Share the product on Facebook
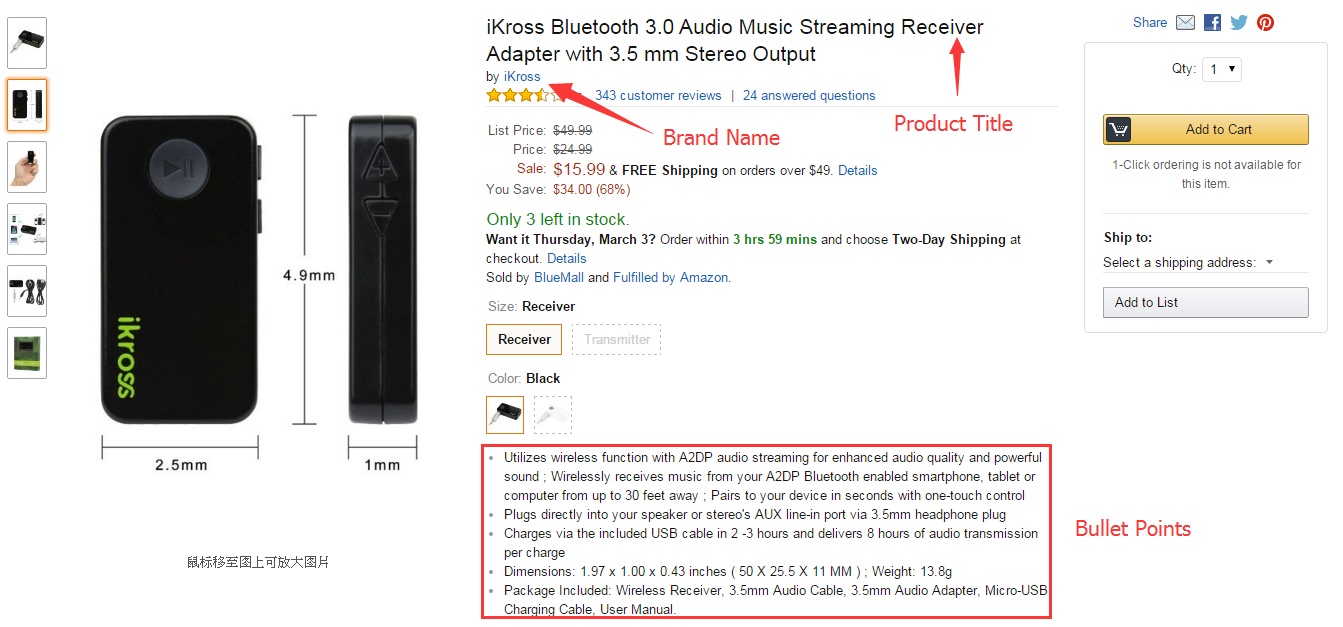1343x627 pixels. coord(1212,22)
